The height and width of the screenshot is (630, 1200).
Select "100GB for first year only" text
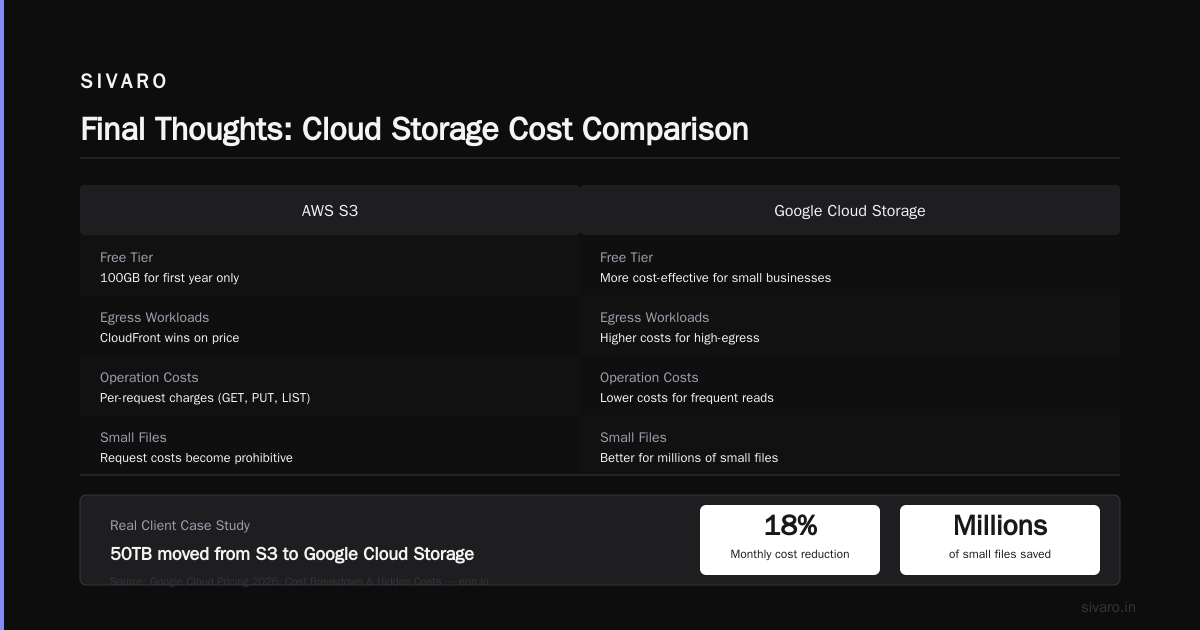(169, 278)
